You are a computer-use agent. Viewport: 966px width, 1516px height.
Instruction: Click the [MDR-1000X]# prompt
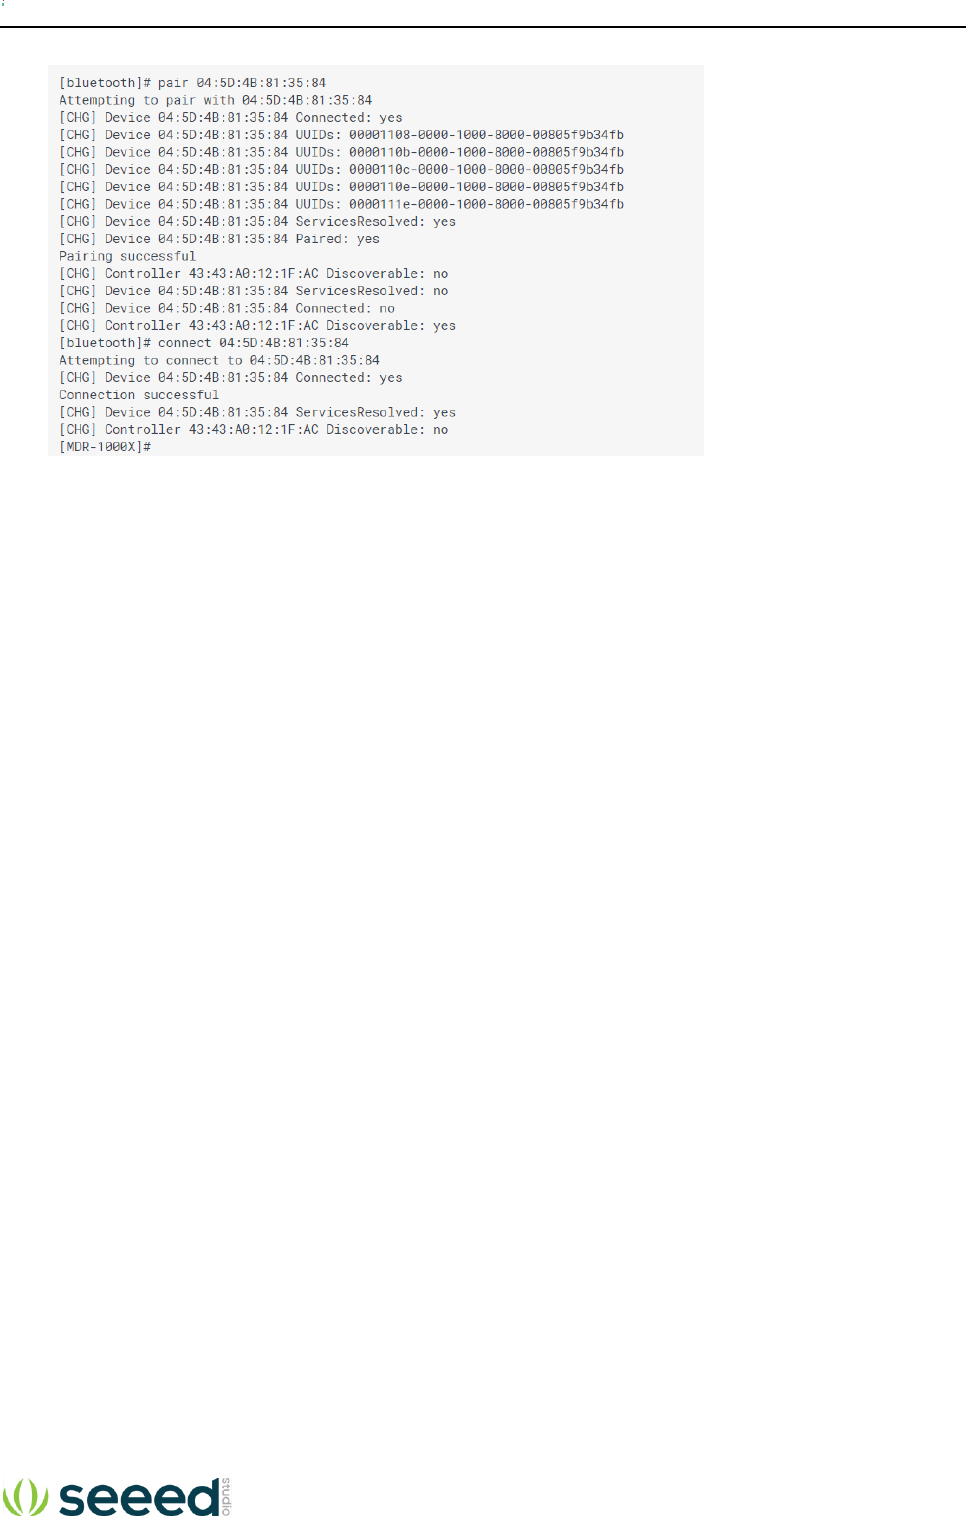pos(105,447)
